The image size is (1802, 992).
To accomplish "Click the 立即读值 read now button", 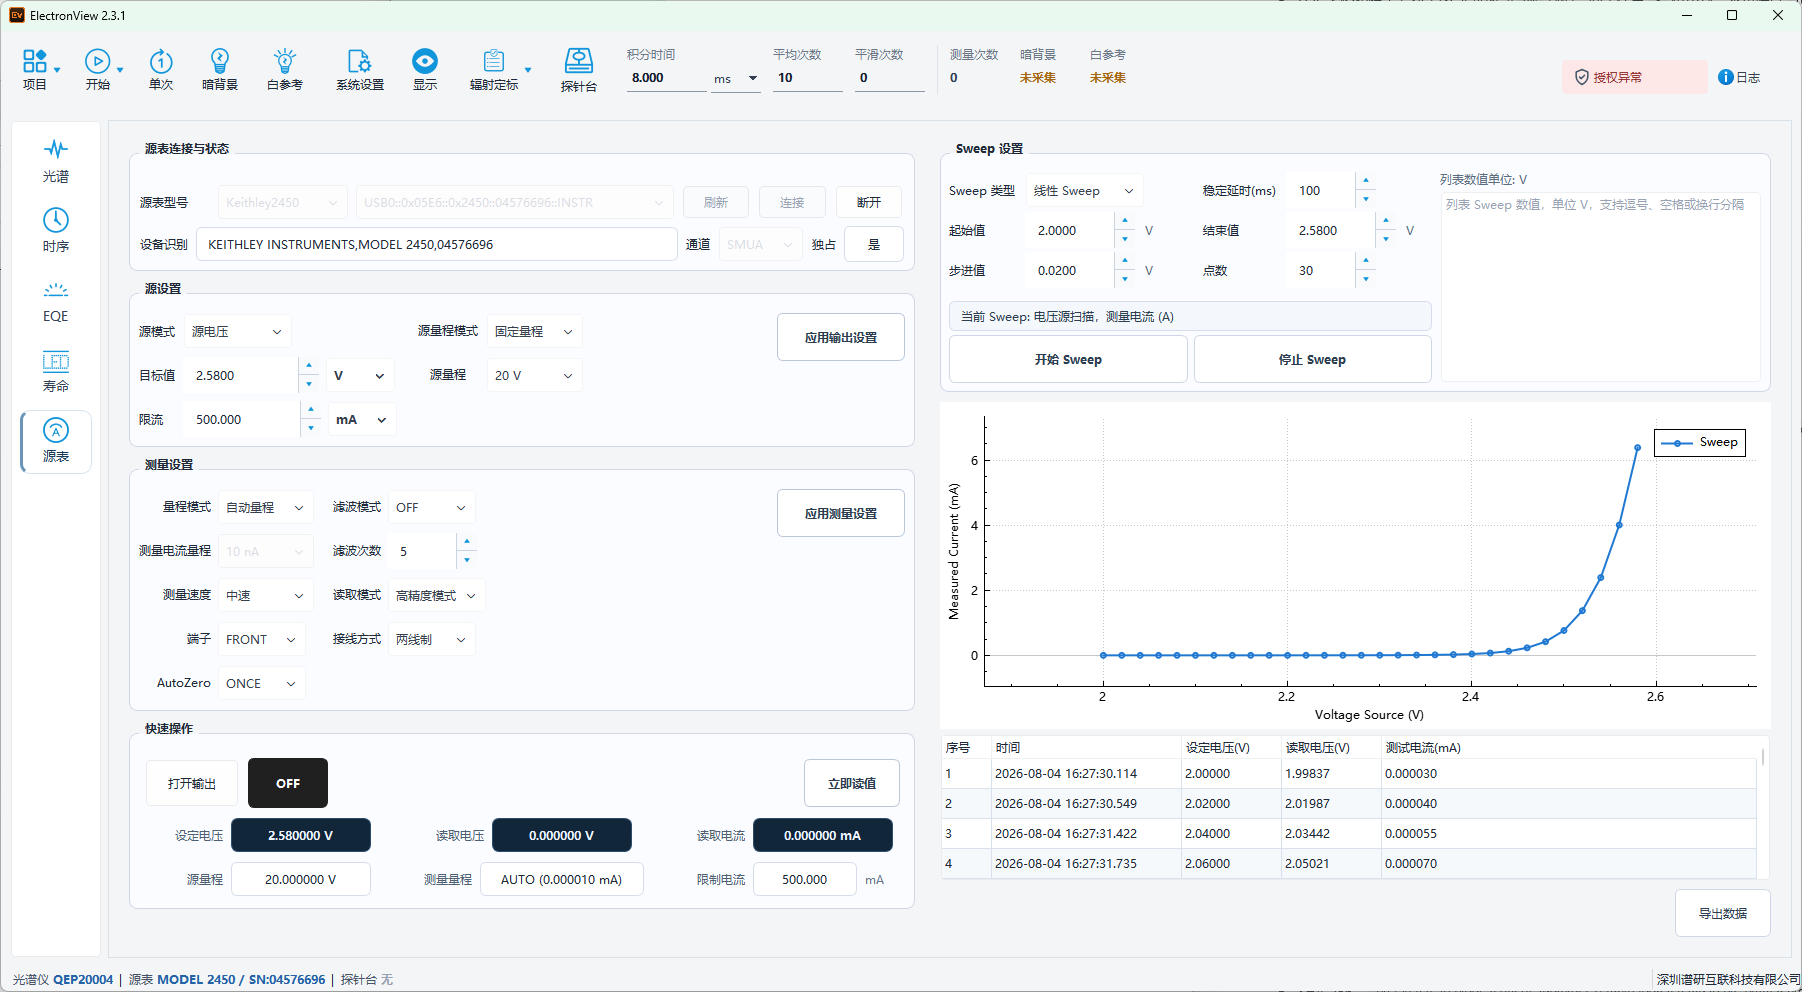I will pyautogui.click(x=852, y=783).
